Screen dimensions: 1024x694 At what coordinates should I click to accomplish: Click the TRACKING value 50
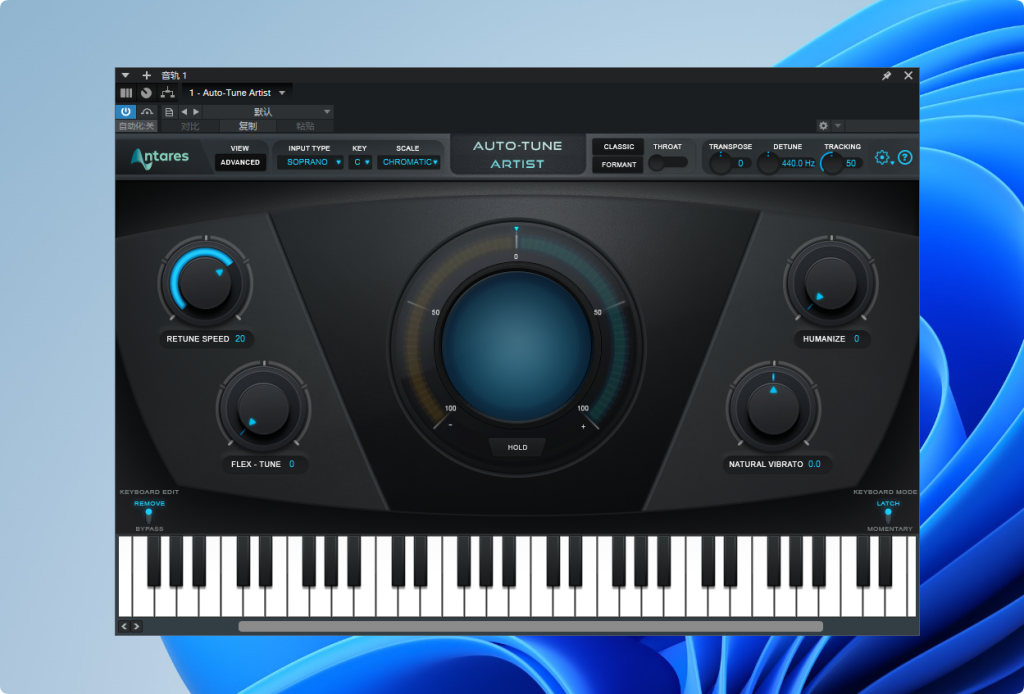pyautogui.click(x=851, y=163)
